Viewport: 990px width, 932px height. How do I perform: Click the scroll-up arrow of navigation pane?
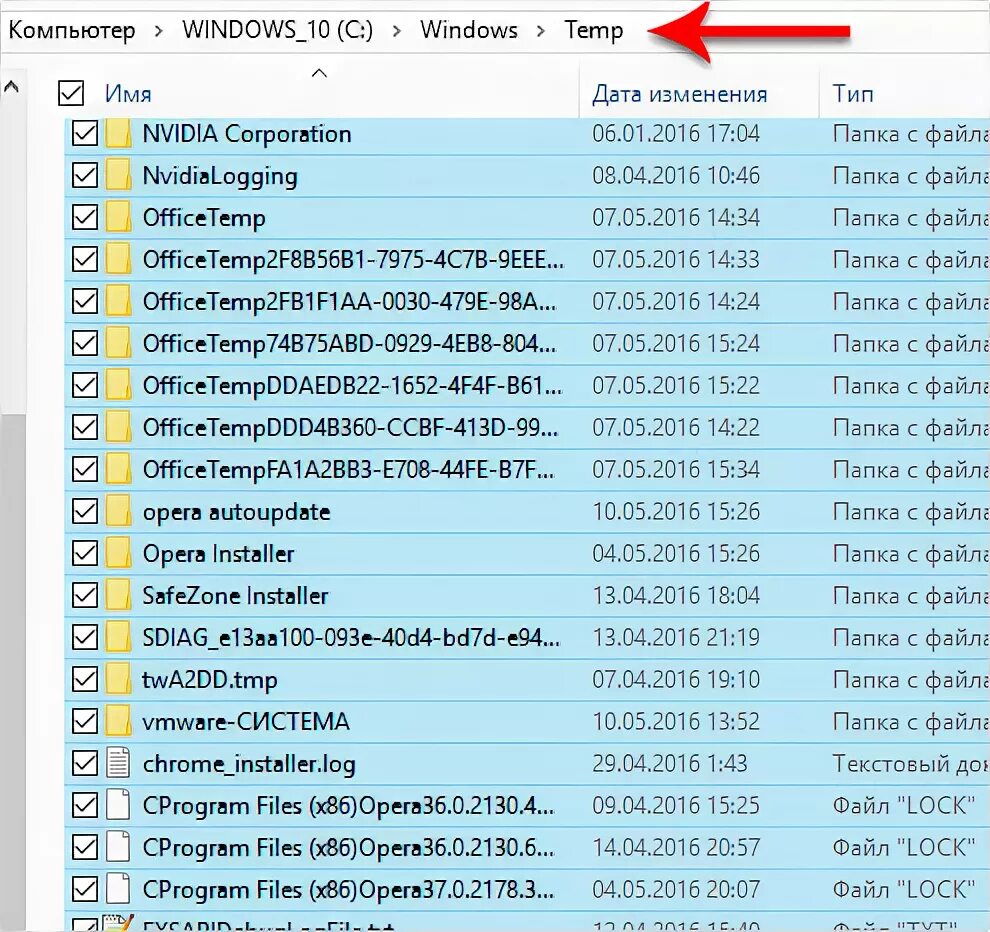click(11, 87)
